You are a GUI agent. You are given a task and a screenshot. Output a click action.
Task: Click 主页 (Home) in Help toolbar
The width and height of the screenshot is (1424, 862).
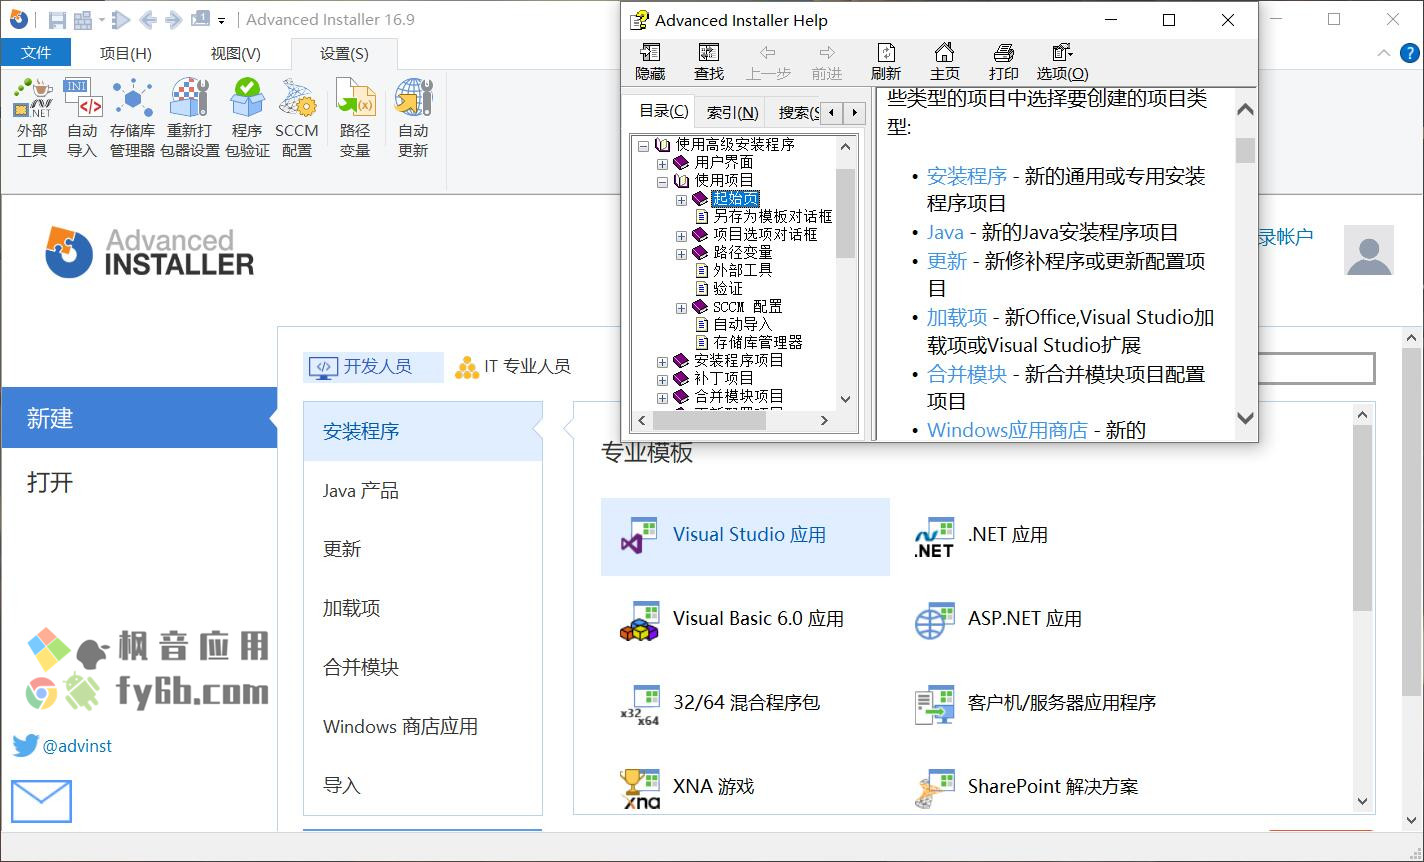(x=945, y=62)
